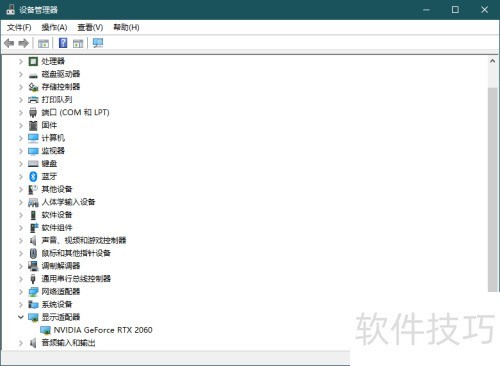Click the scan for hardware changes monitor icon

tap(98, 43)
